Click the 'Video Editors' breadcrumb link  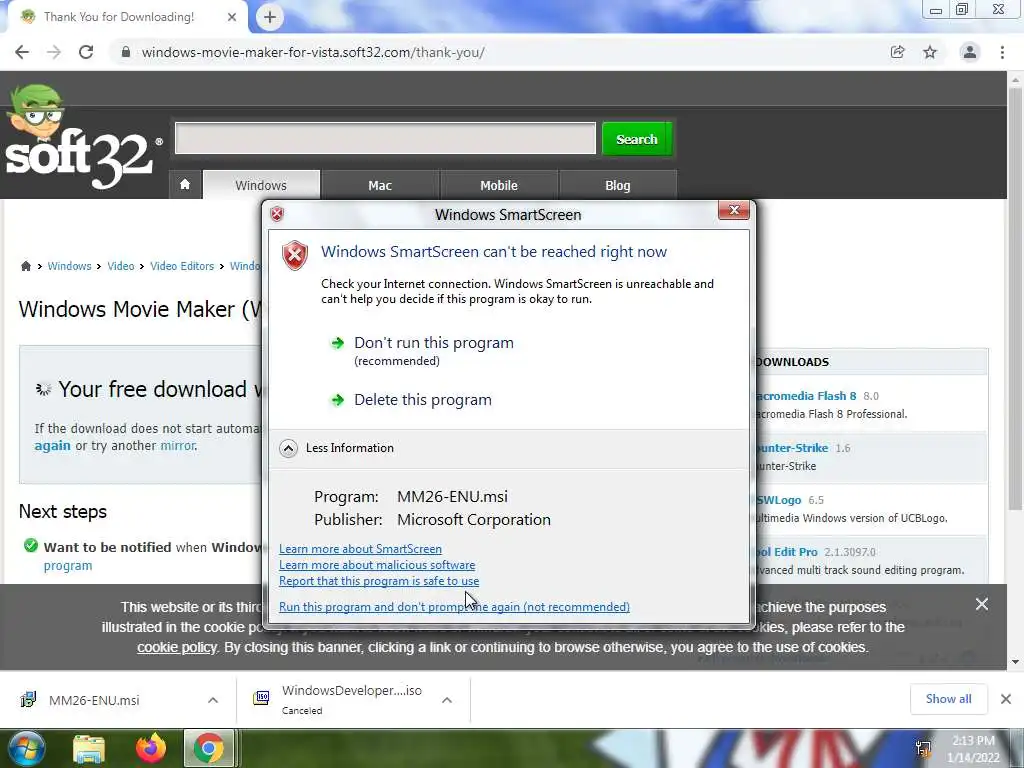click(x=182, y=266)
